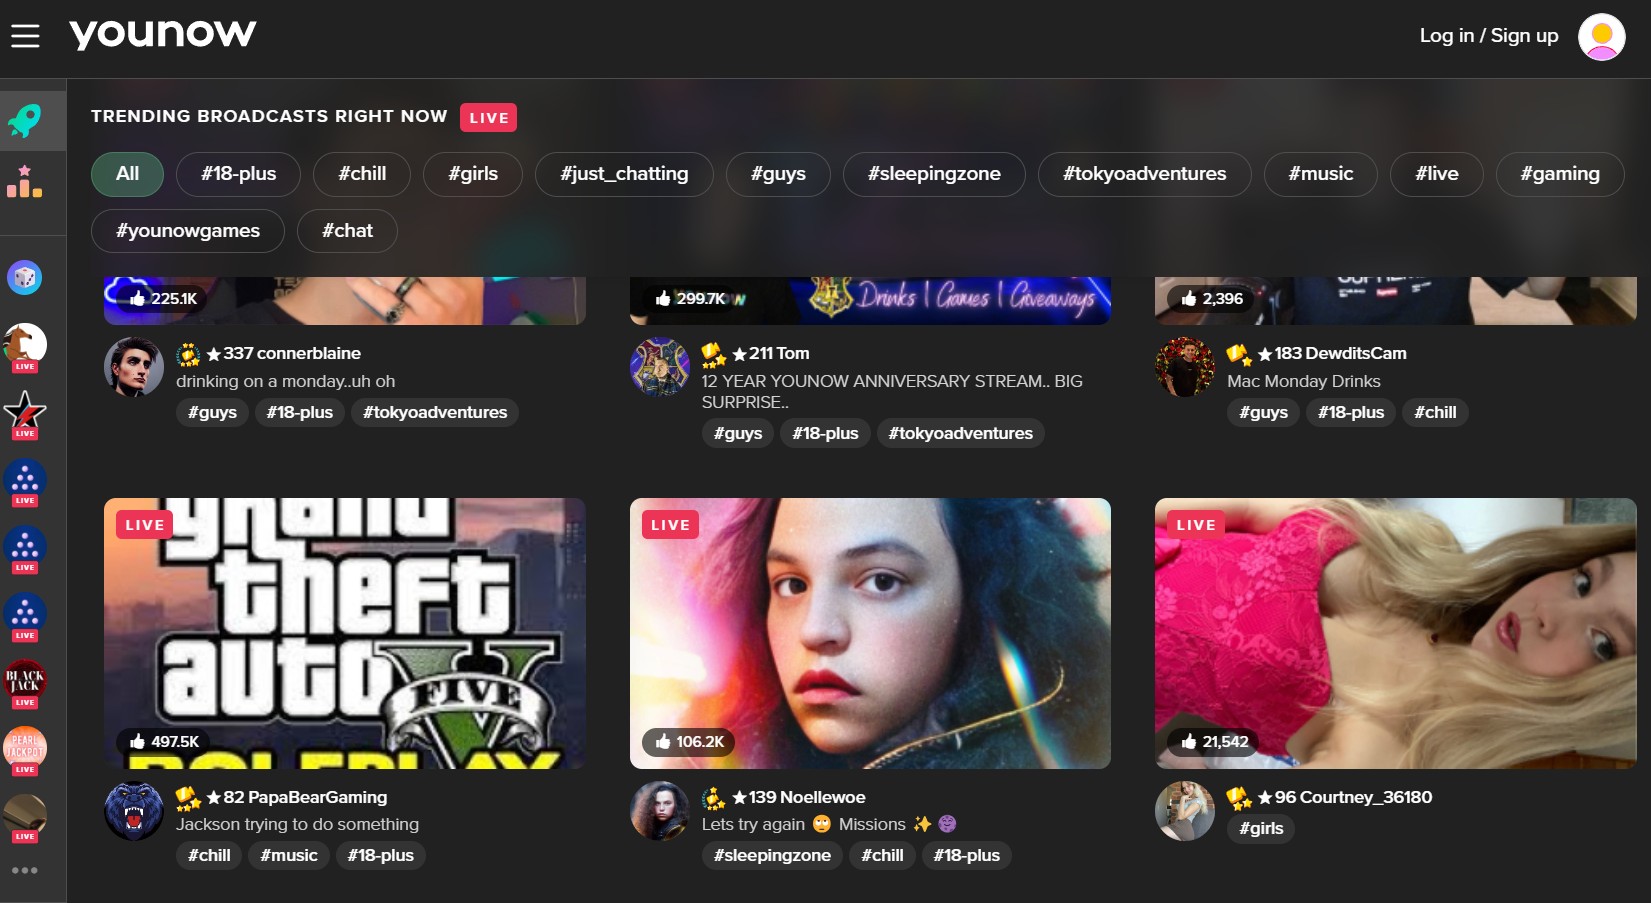
Task: Filter broadcasts by #sleepingzone tag
Action: click(x=934, y=174)
